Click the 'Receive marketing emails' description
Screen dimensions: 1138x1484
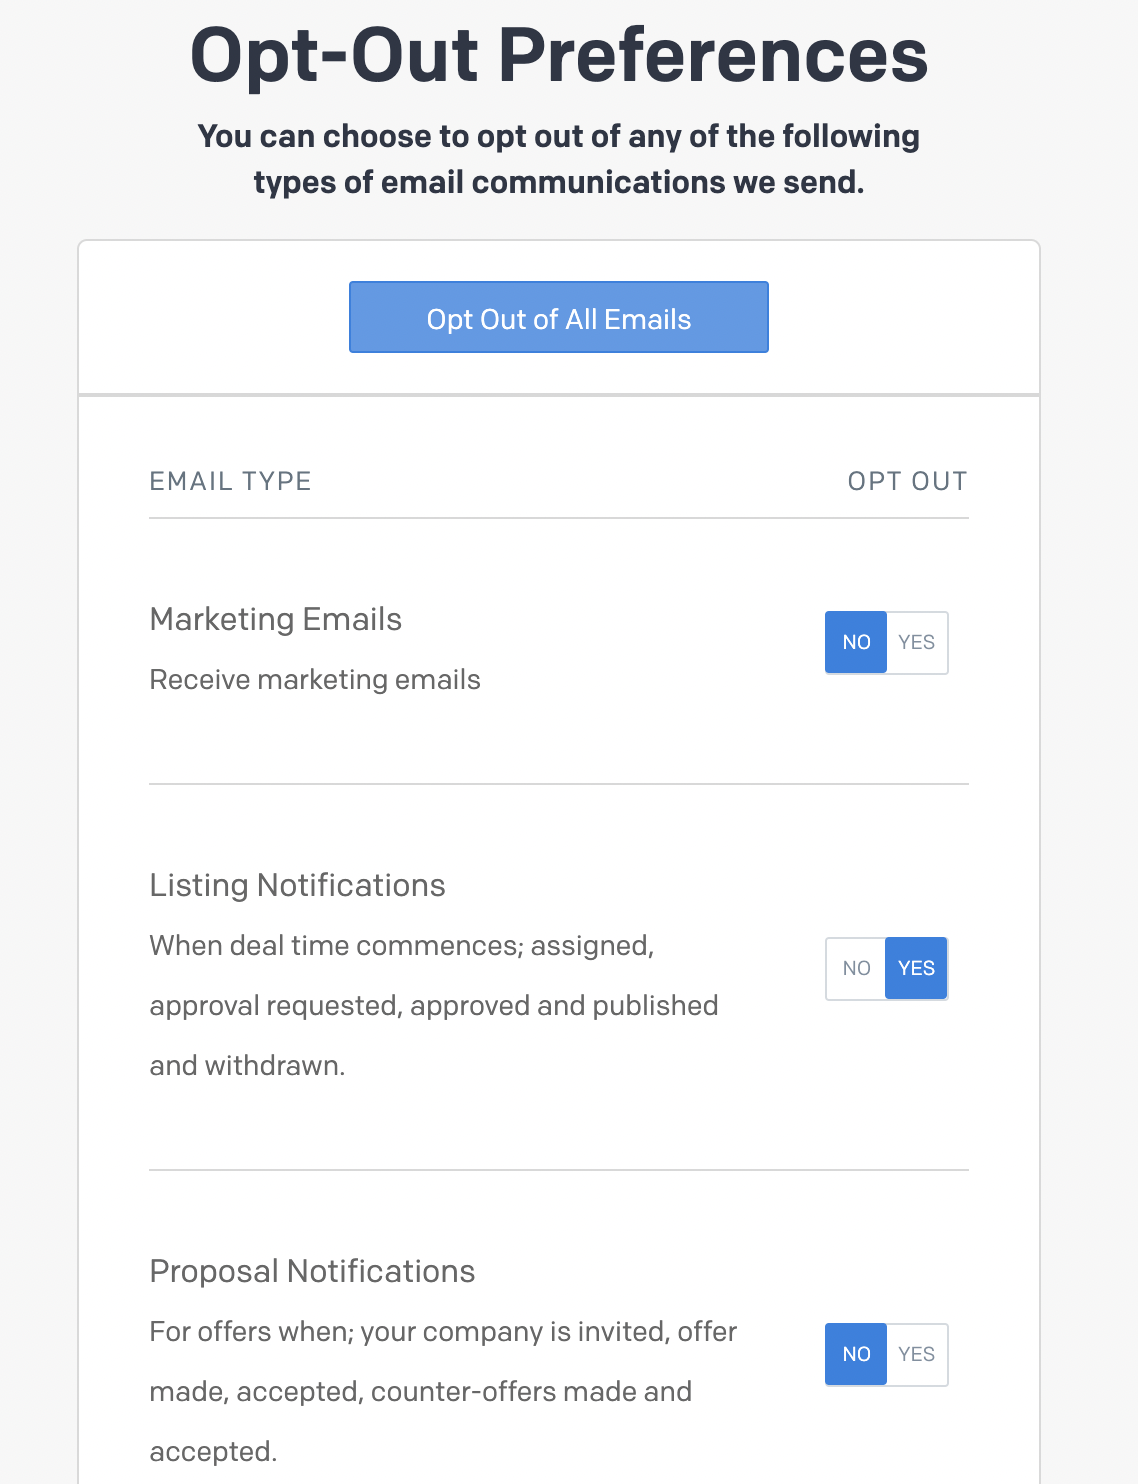pyautogui.click(x=315, y=680)
